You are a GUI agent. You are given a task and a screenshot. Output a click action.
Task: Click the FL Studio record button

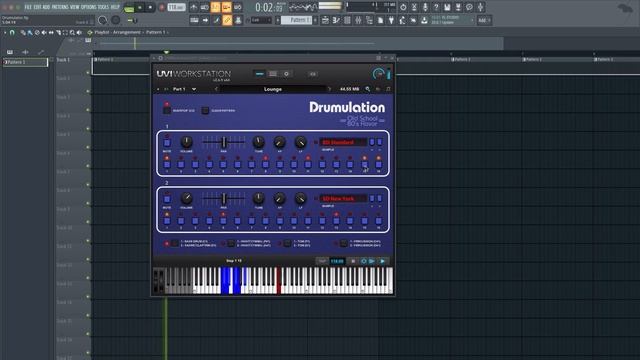click(162, 8)
